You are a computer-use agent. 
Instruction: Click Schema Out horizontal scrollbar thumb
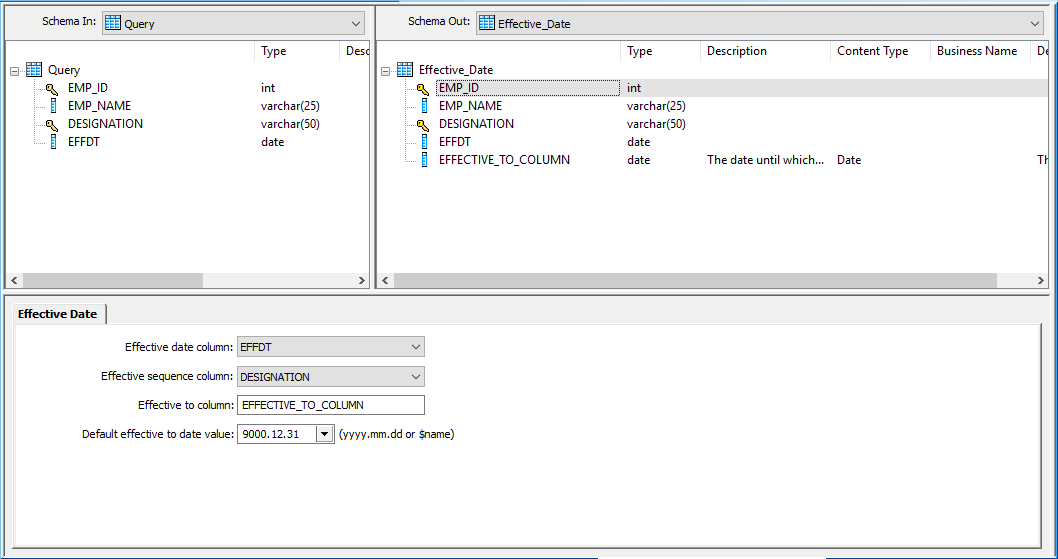[695, 280]
